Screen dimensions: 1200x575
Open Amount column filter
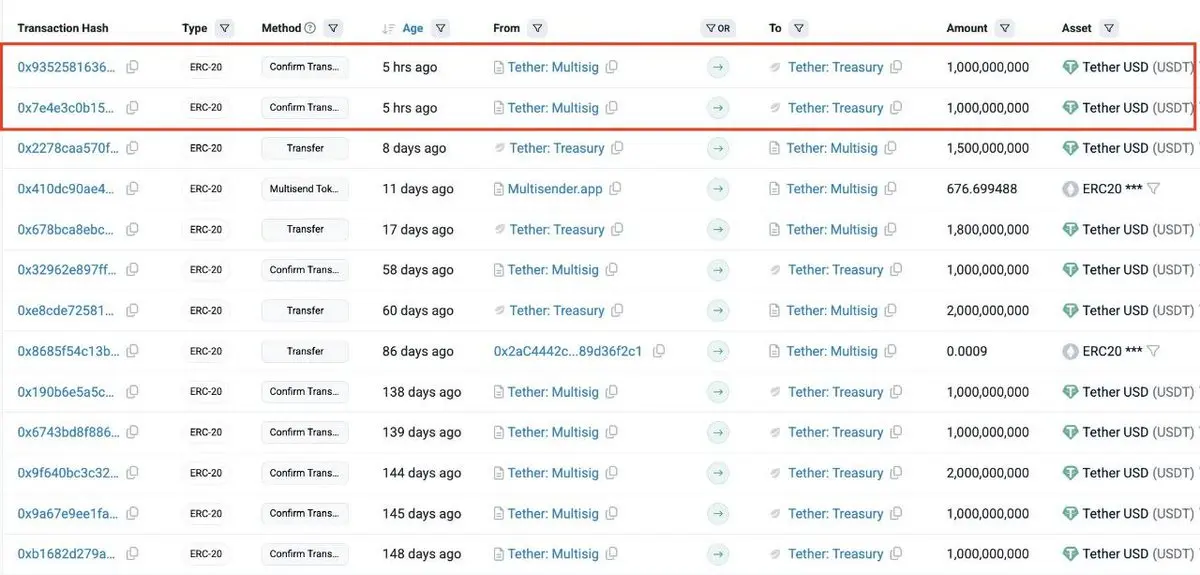(x=1005, y=28)
